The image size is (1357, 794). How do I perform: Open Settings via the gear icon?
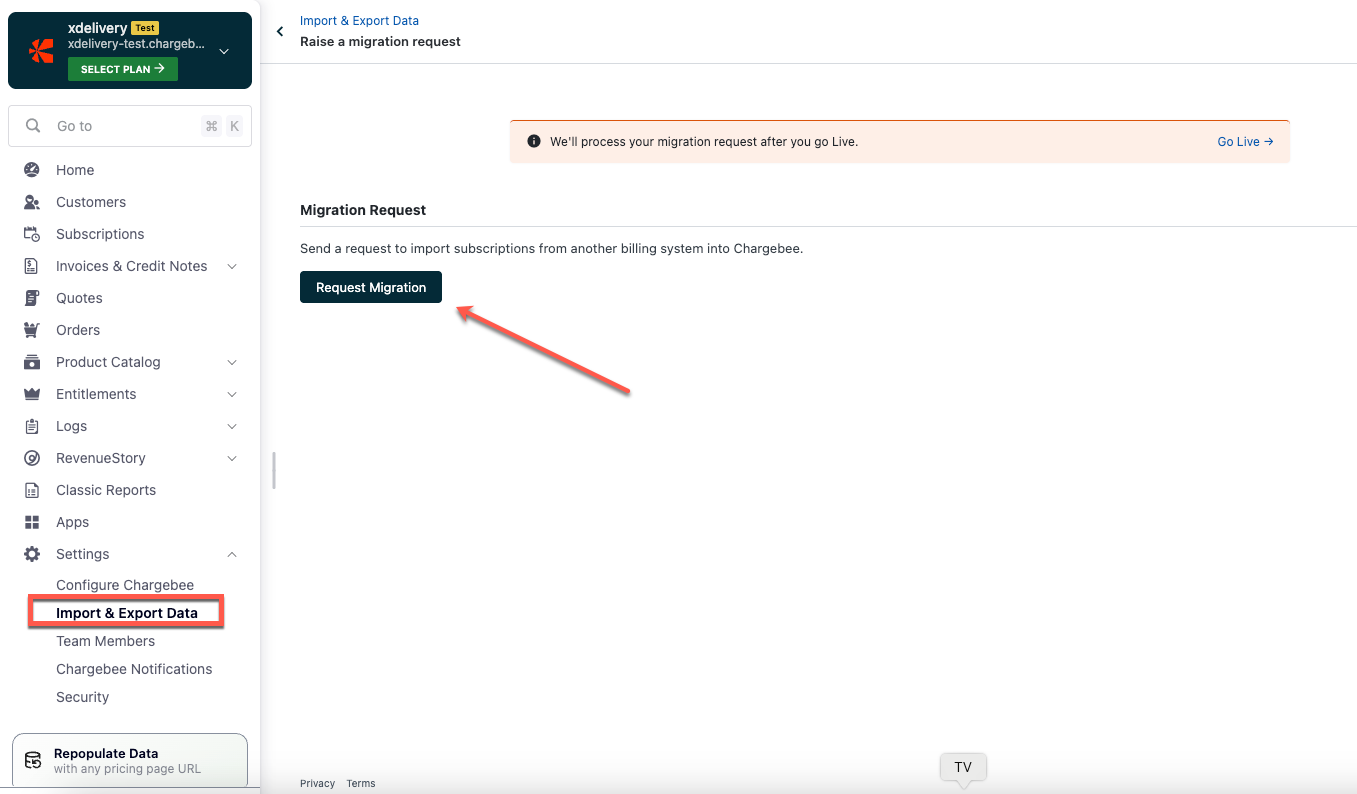pyautogui.click(x=33, y=554)
